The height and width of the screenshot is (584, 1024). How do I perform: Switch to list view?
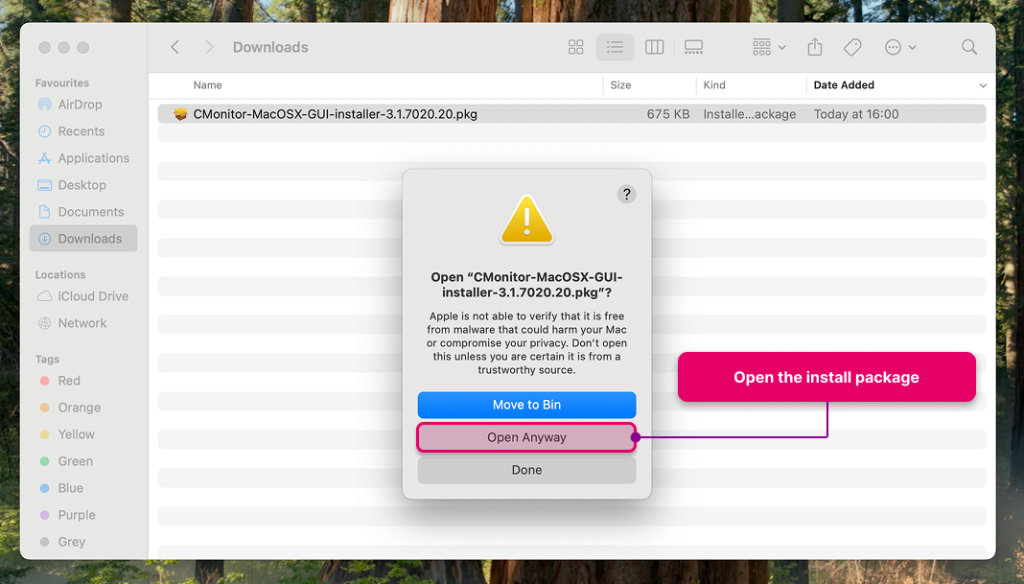(x=615, y=47)
